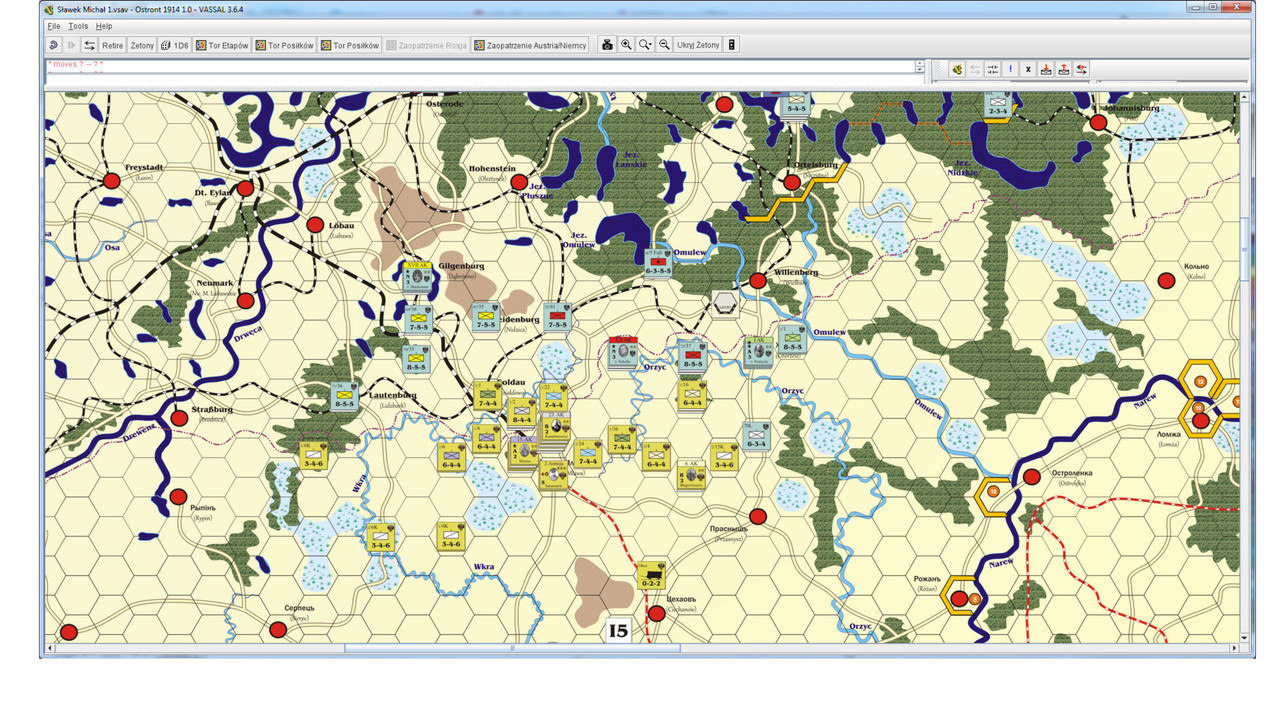Open the Tor Etapów chart
The width and height of the screenshot is (1280, 710).
(x=222, y=45)
